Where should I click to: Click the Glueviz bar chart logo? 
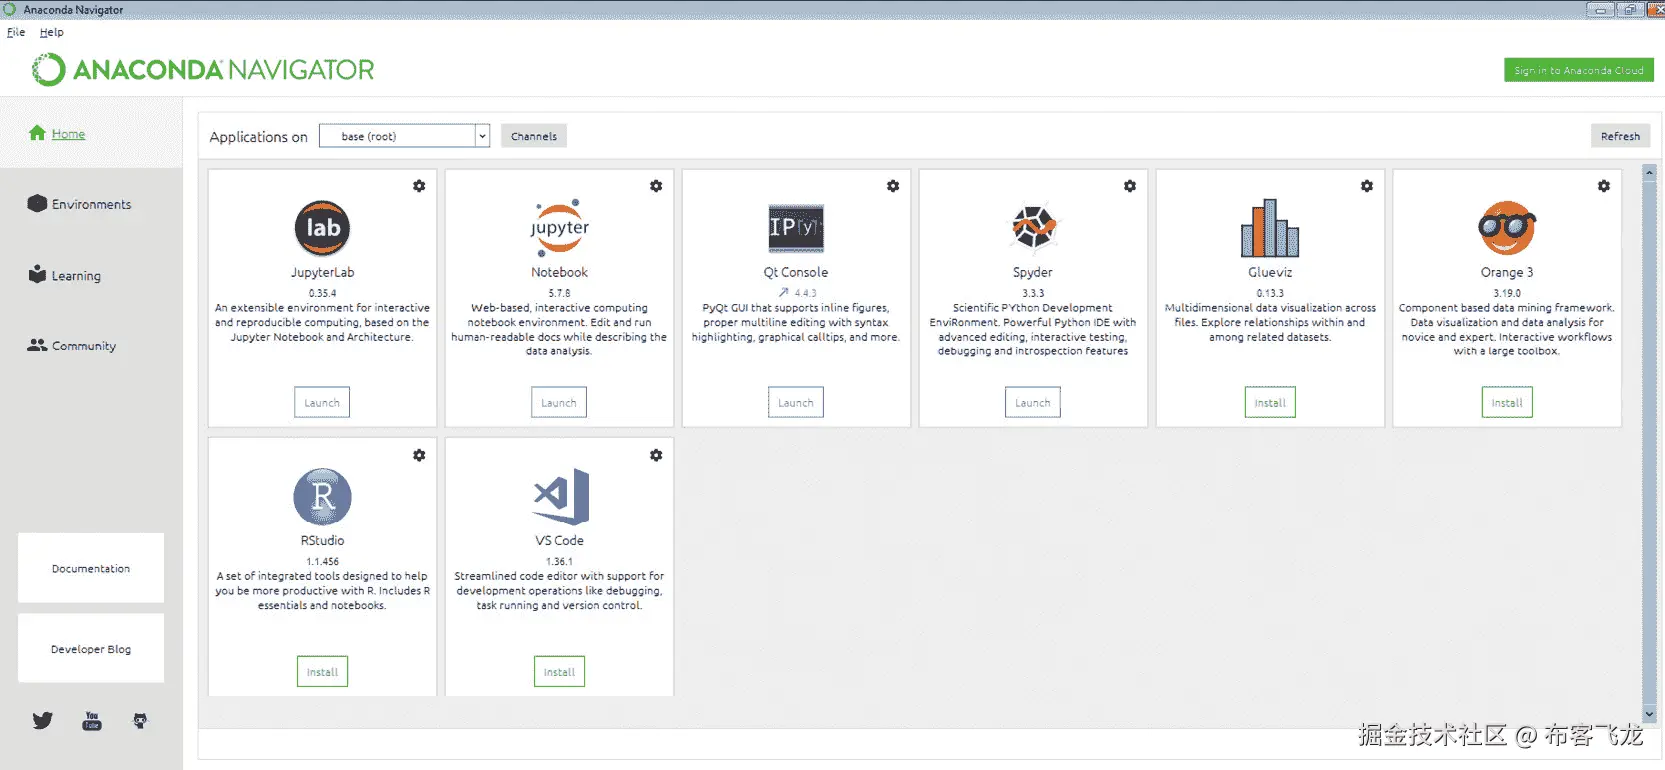coord(1270,228)
